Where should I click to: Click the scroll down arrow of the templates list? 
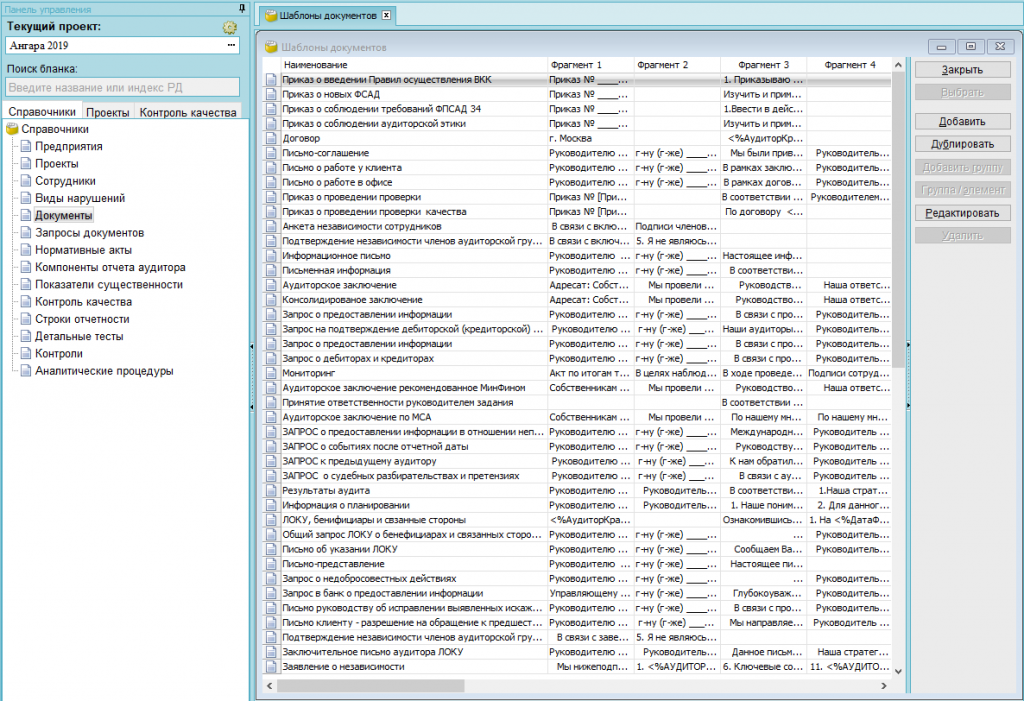pyautogui.click(x=898, y=671)
